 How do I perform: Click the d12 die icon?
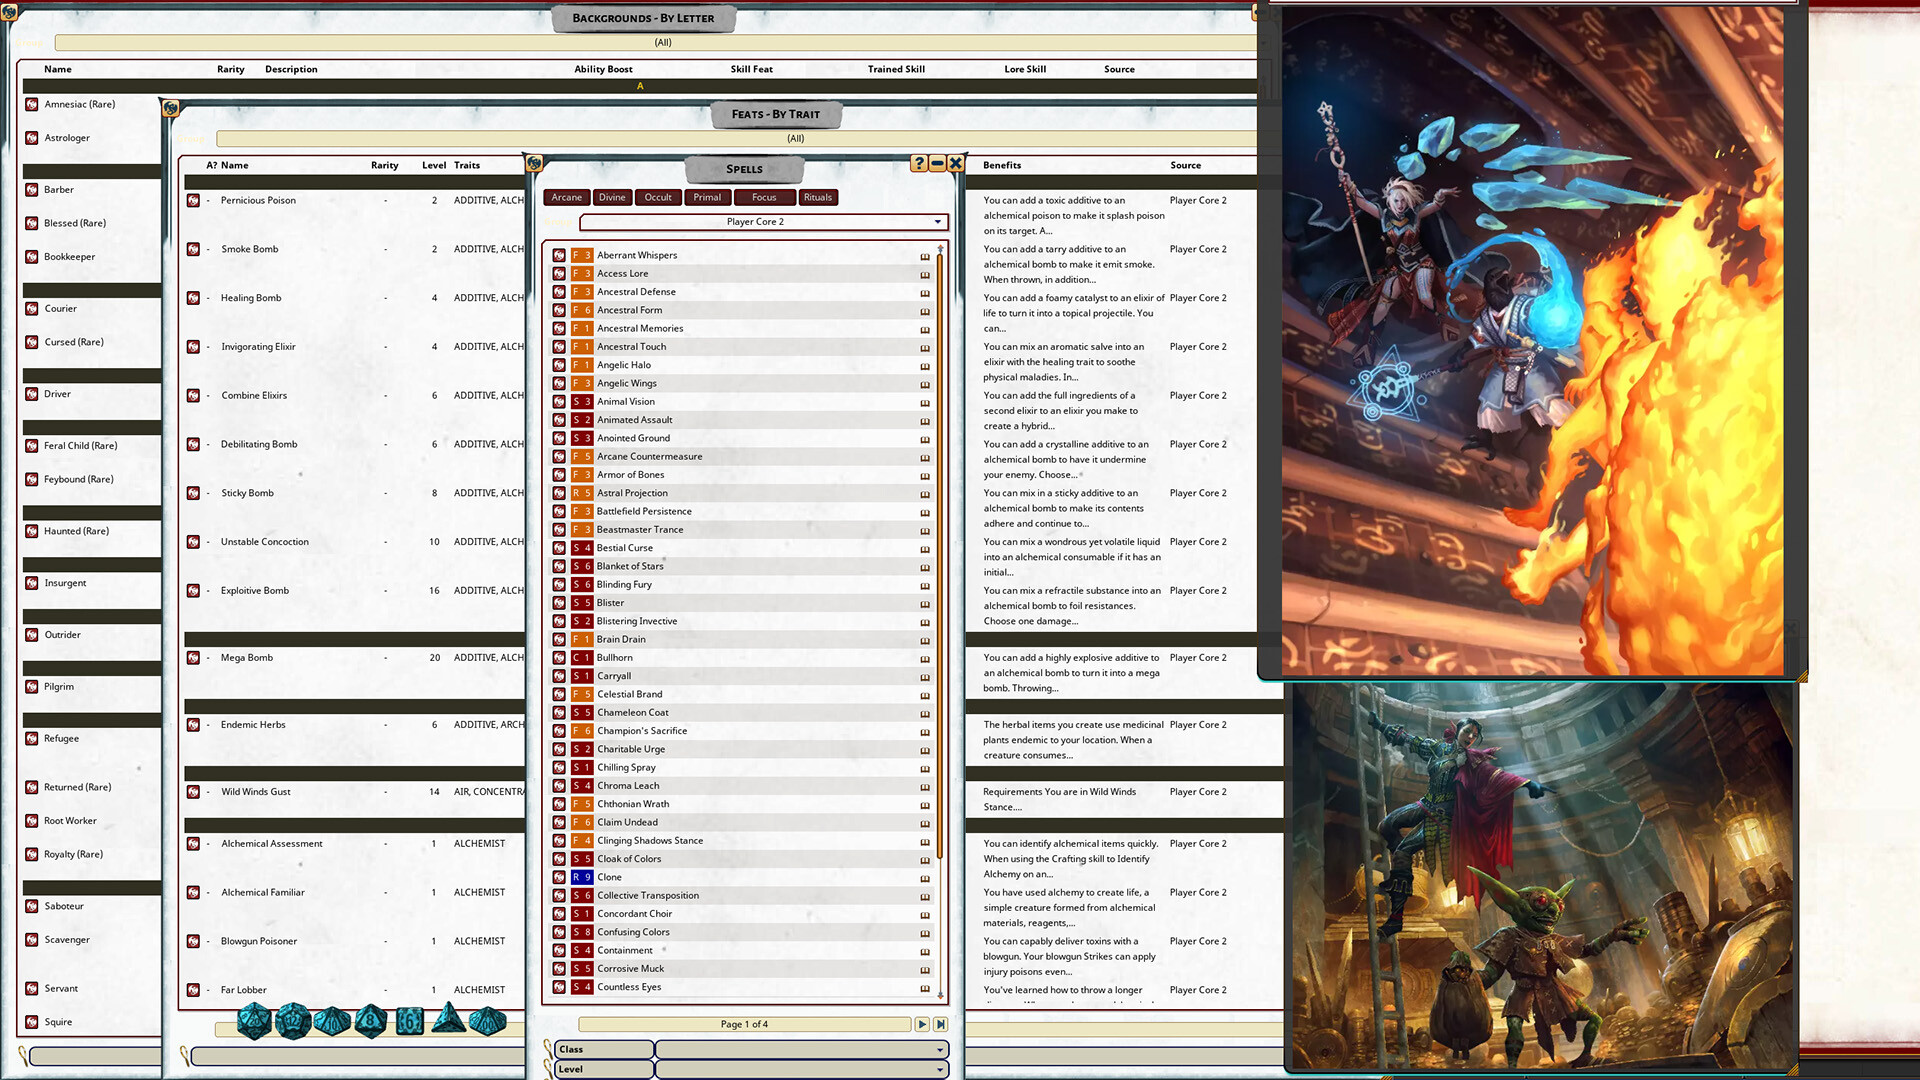tap(293, 1021)
